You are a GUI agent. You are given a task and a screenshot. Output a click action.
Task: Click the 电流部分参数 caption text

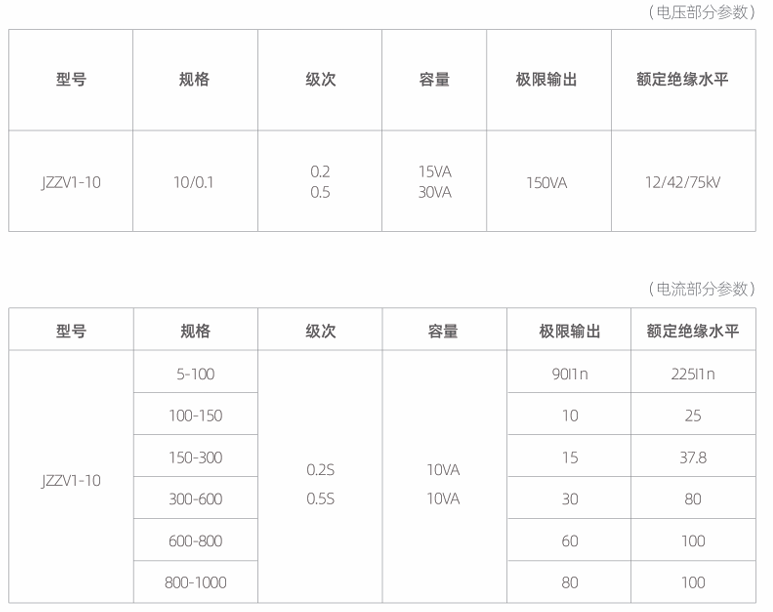click(701, 289)
